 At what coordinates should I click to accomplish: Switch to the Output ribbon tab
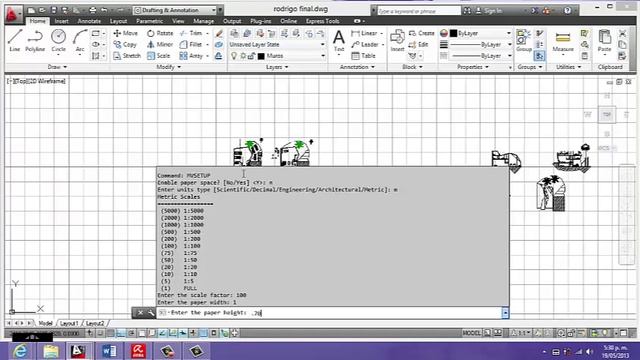click(x=232, y=21)
